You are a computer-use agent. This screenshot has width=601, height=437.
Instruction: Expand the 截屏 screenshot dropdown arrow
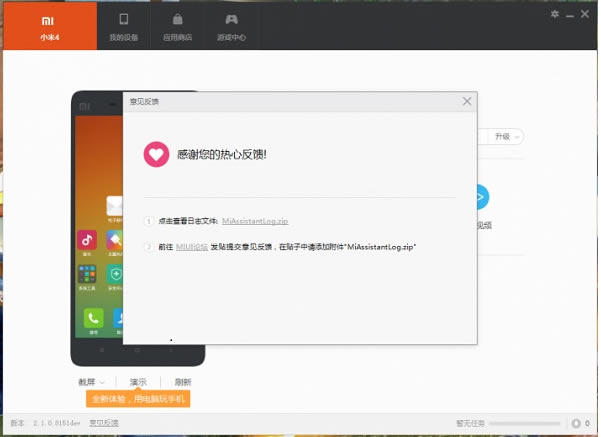102,382
